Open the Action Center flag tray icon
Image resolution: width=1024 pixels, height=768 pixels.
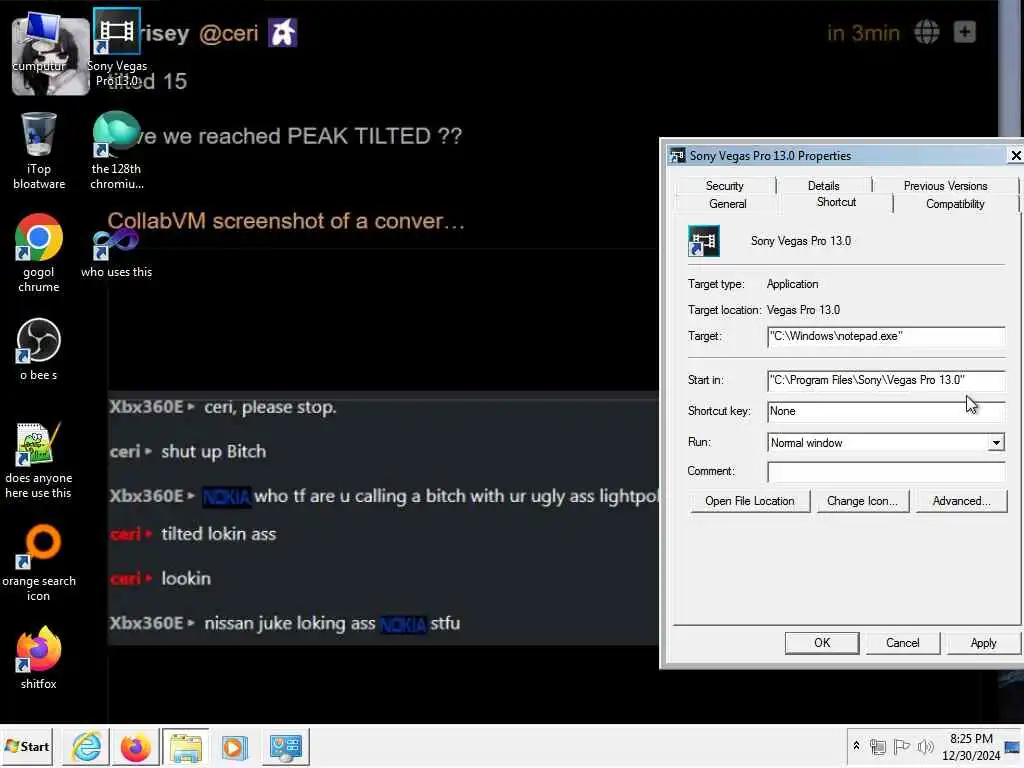[901, 746]
